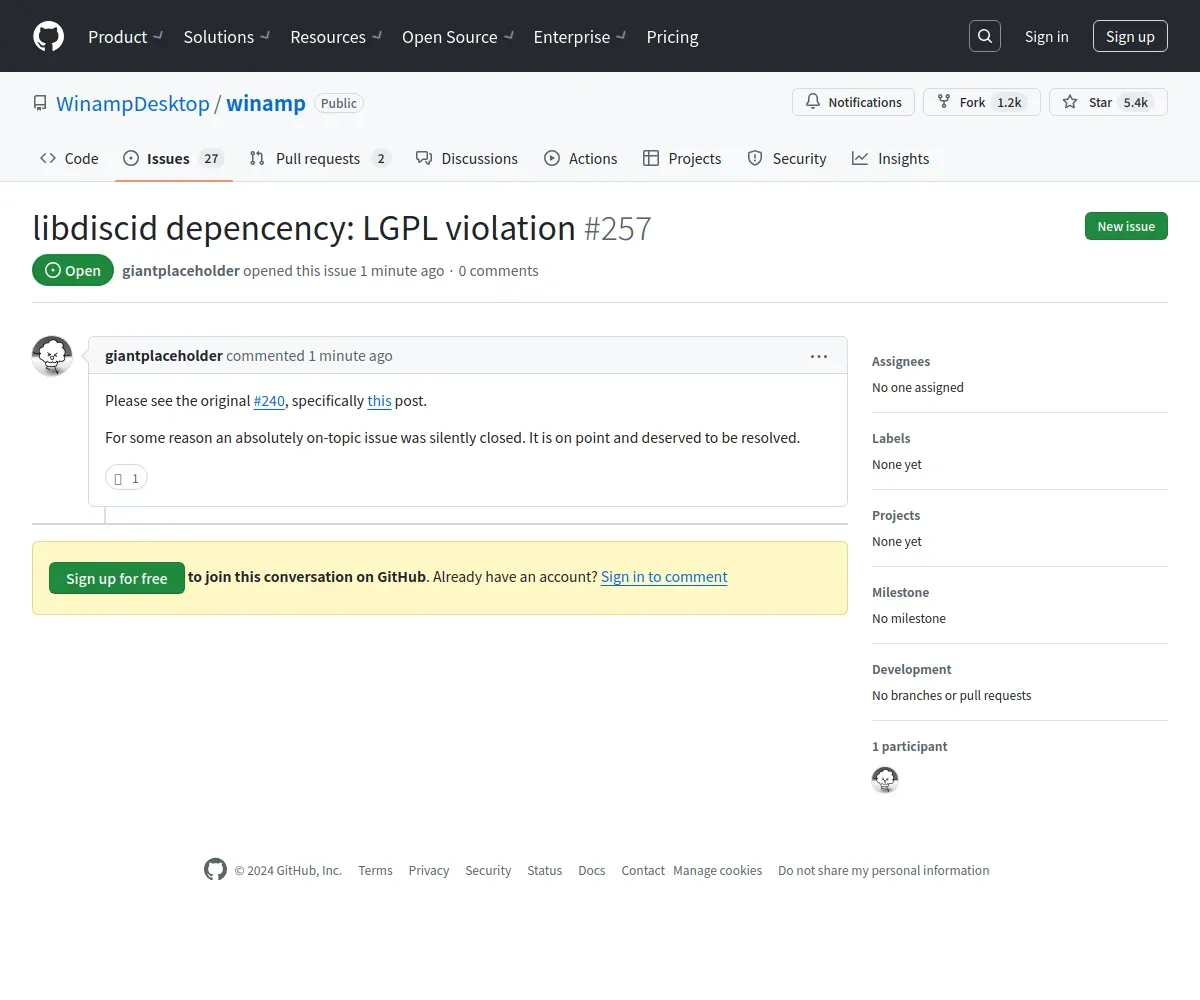
Task: Click the fork icon in Fork button
Action: click(x=943, y=102)
